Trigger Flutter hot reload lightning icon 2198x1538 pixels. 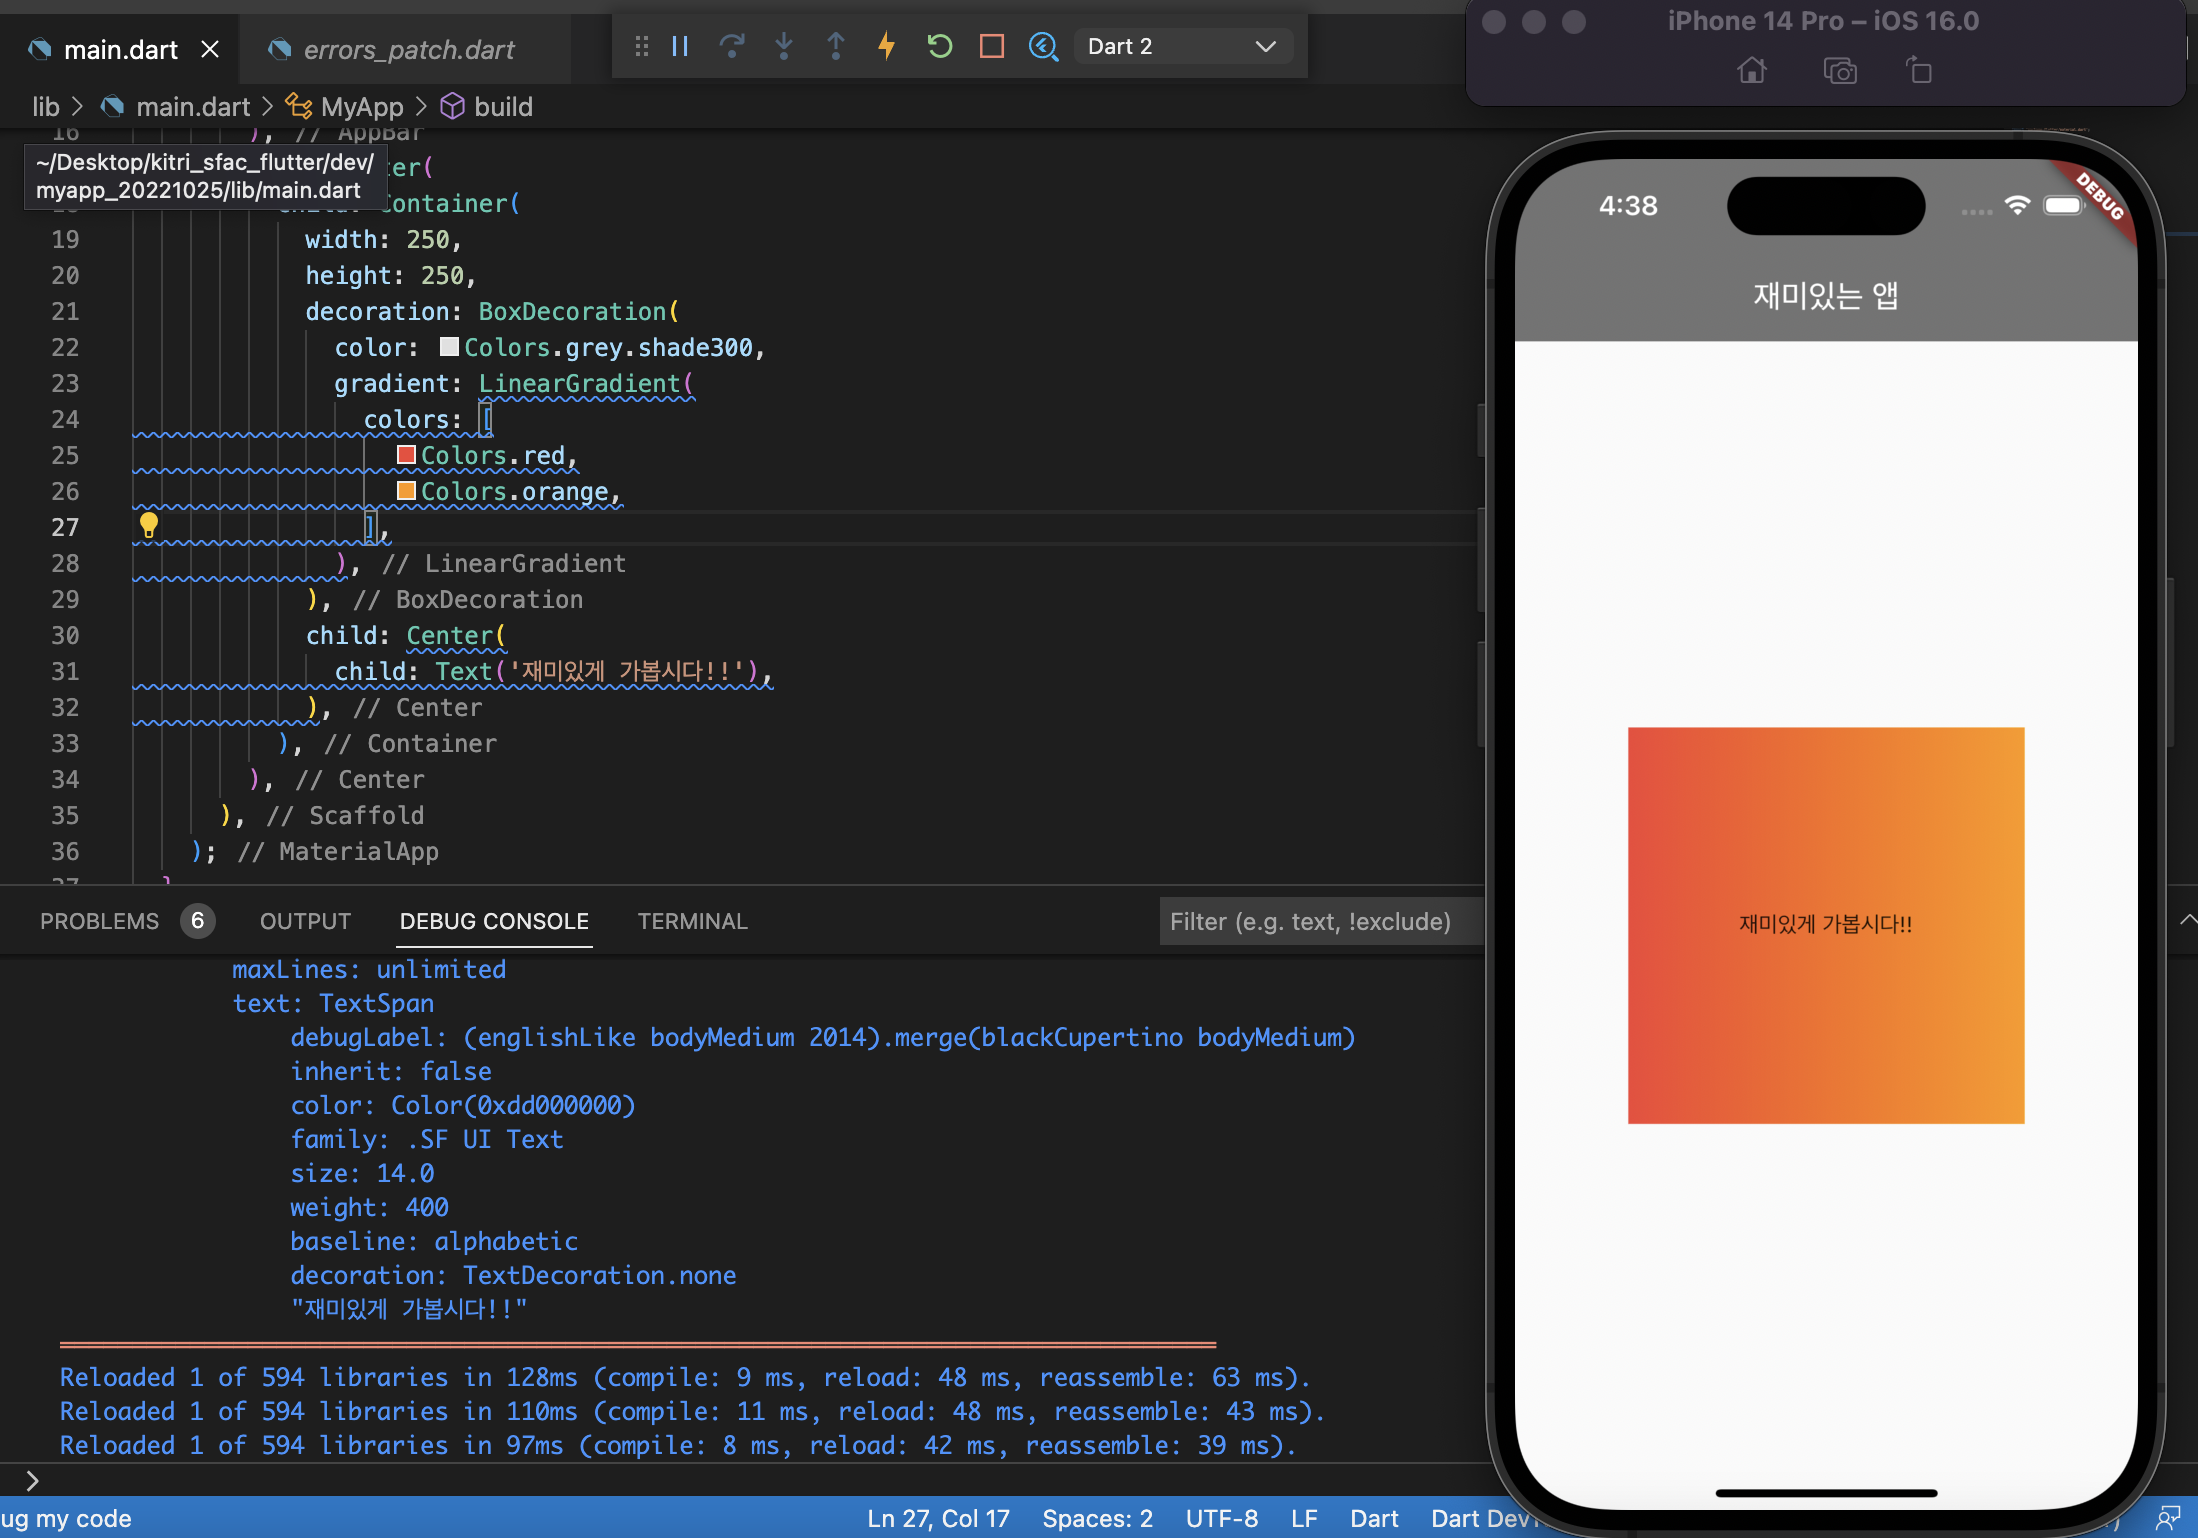click(x=886, y=46)
